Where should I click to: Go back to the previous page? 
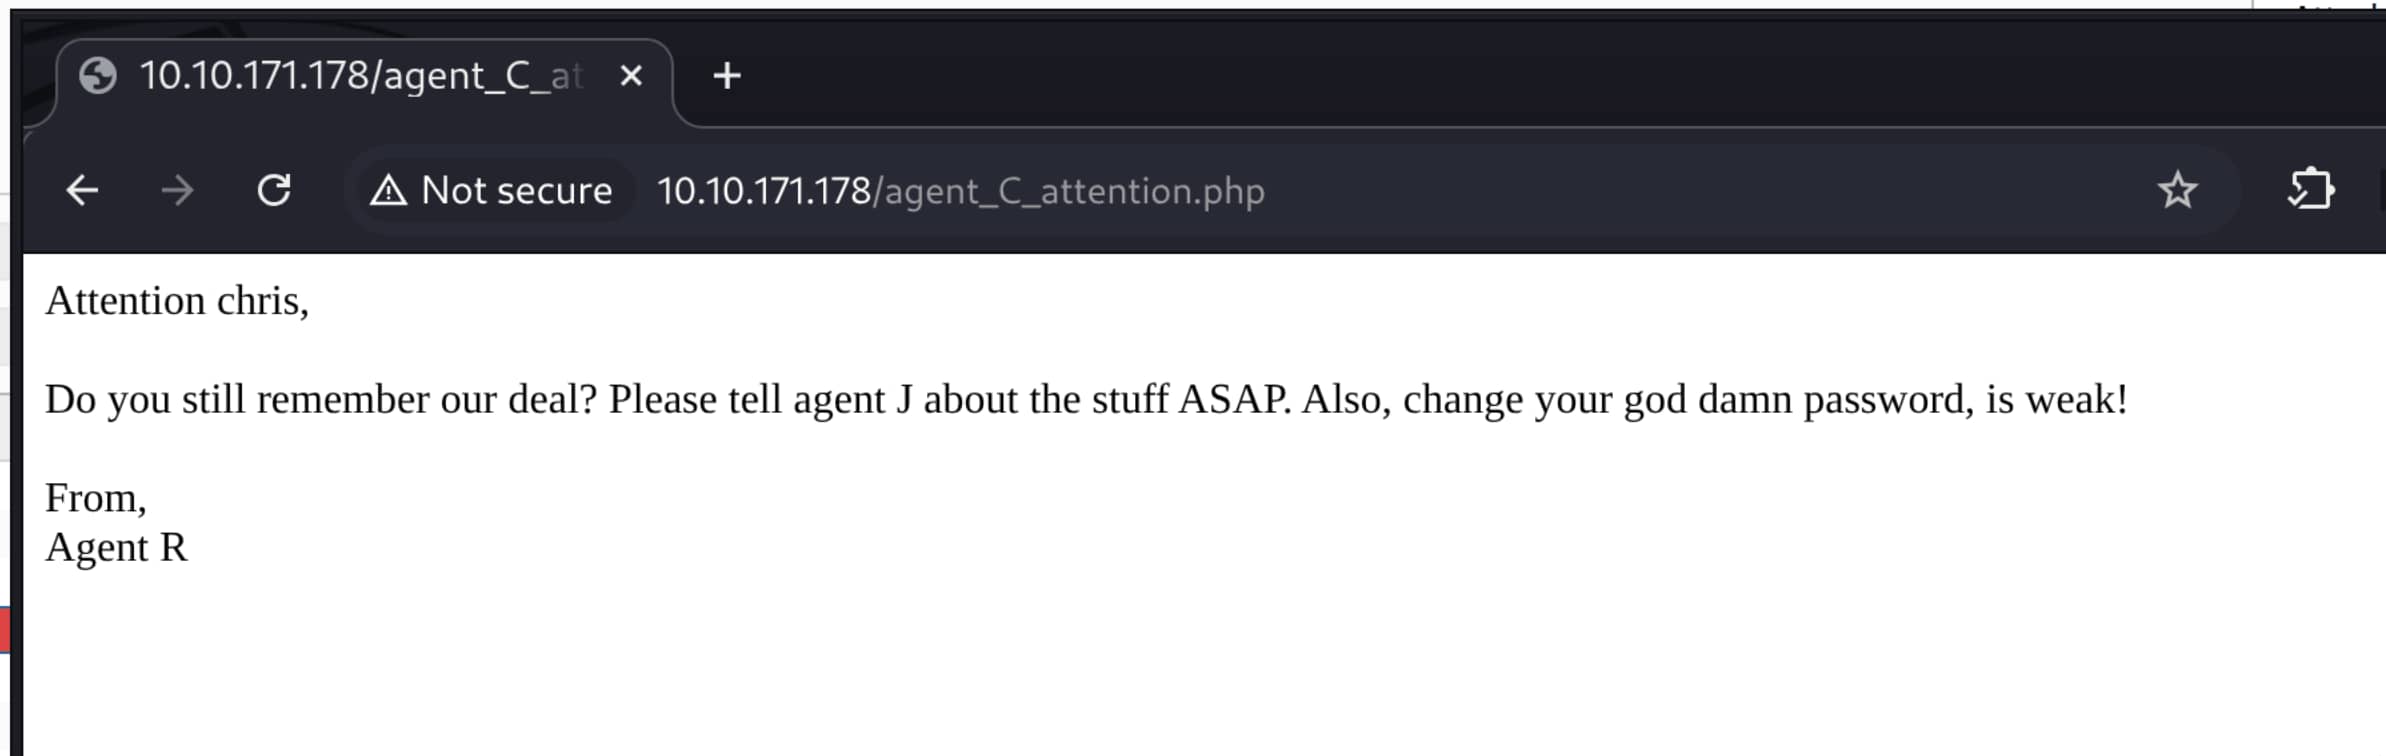point(82,190)
